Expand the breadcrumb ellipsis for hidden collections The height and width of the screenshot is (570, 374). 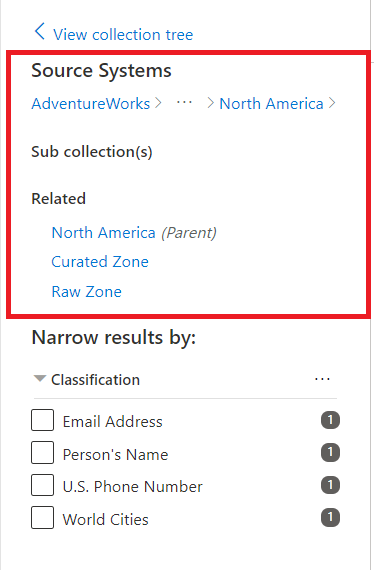tap(184, 103)
